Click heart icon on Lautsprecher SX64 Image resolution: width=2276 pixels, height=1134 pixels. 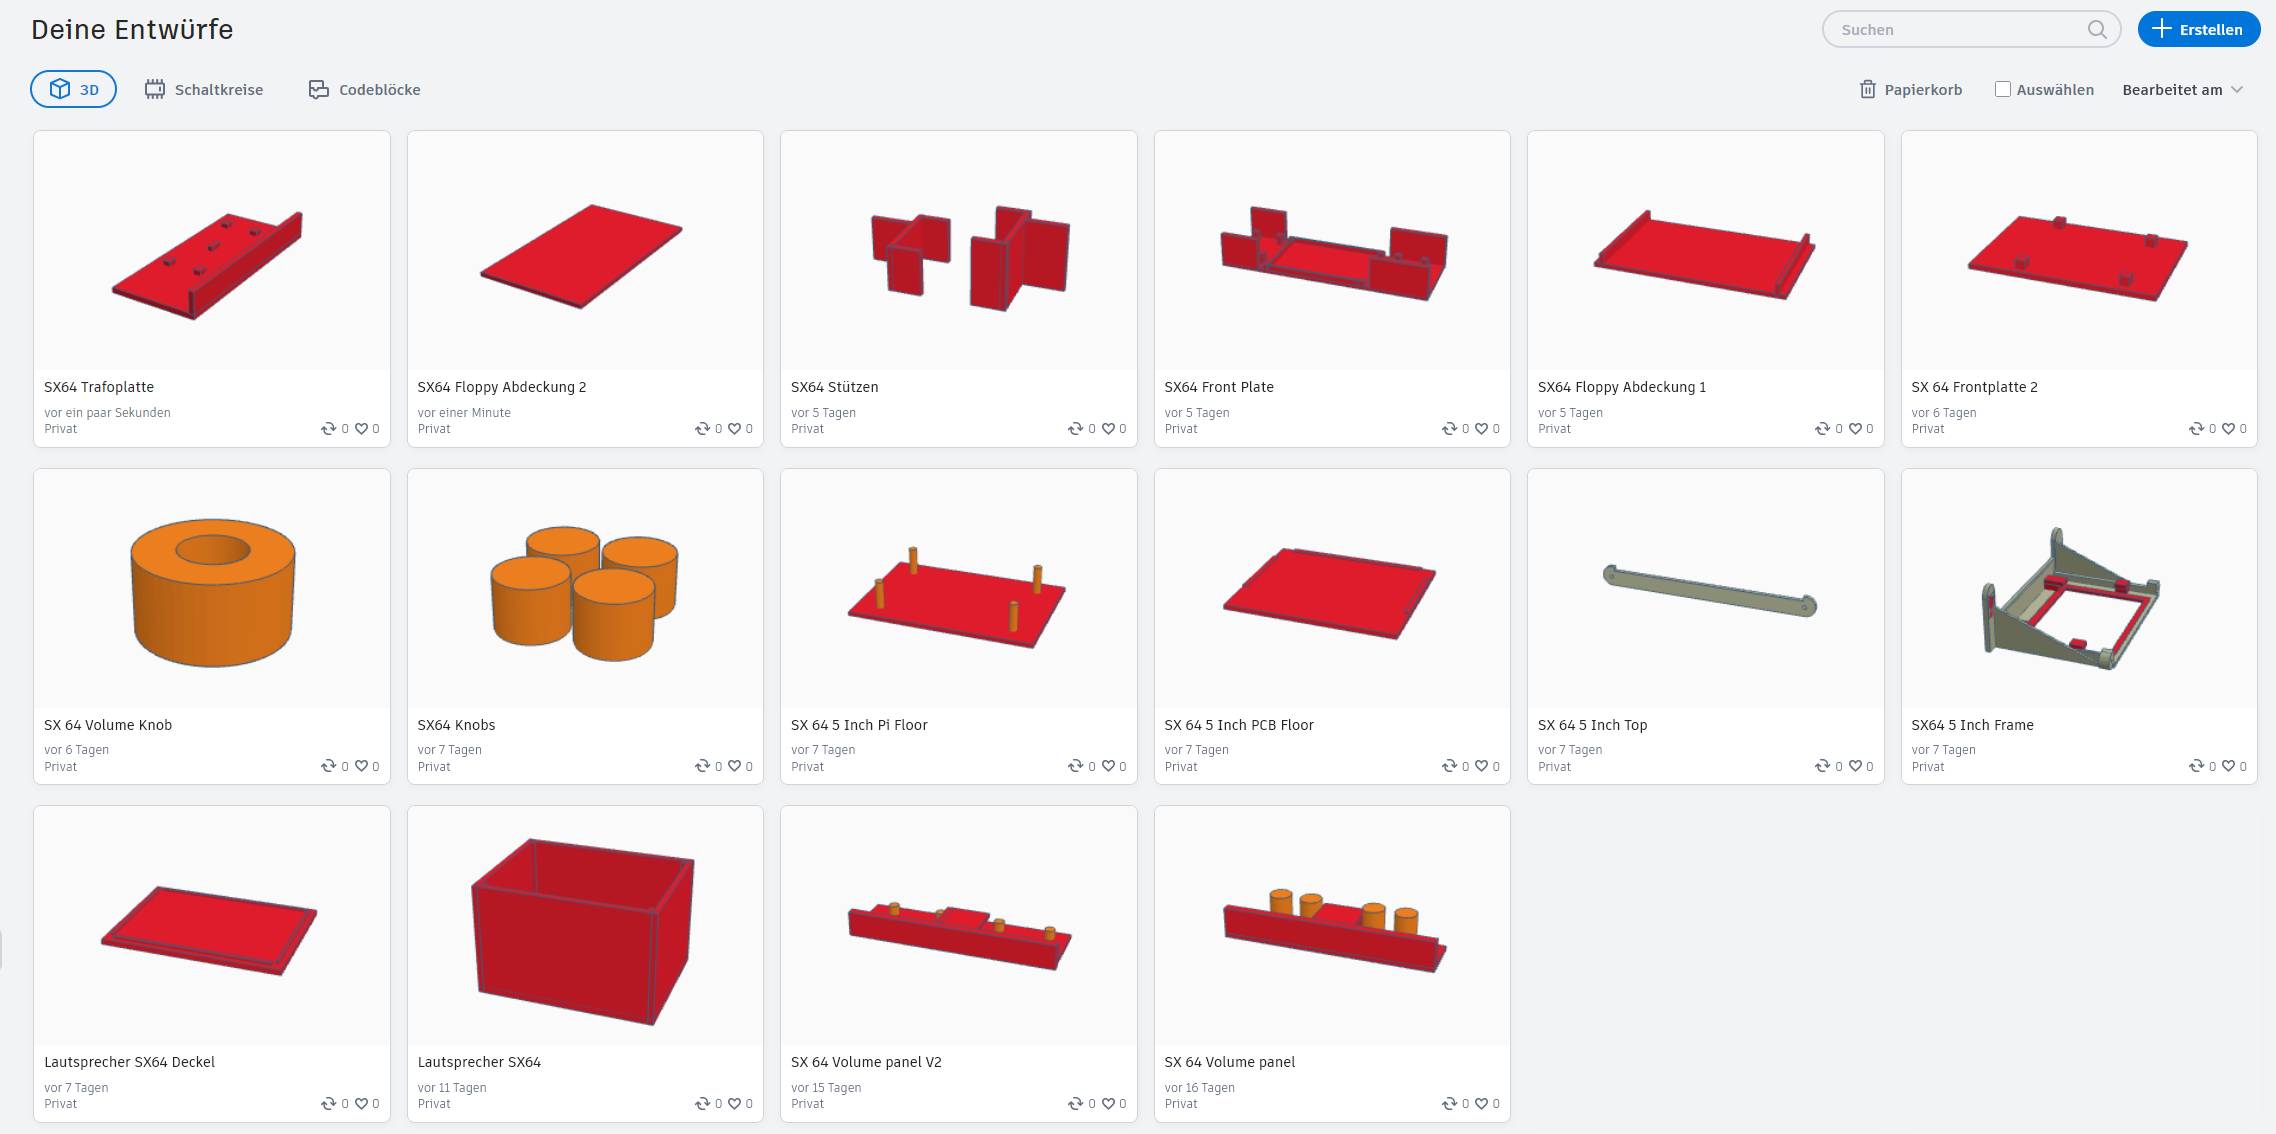[x=734, y=1104]
